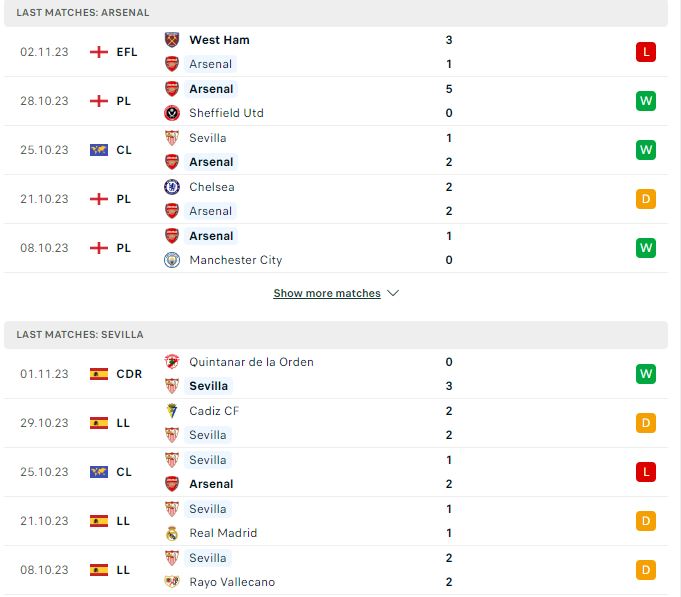Click Spain flag in Cadiz CF row
Viewport: 681px width, 597px height.
point(99,423)
